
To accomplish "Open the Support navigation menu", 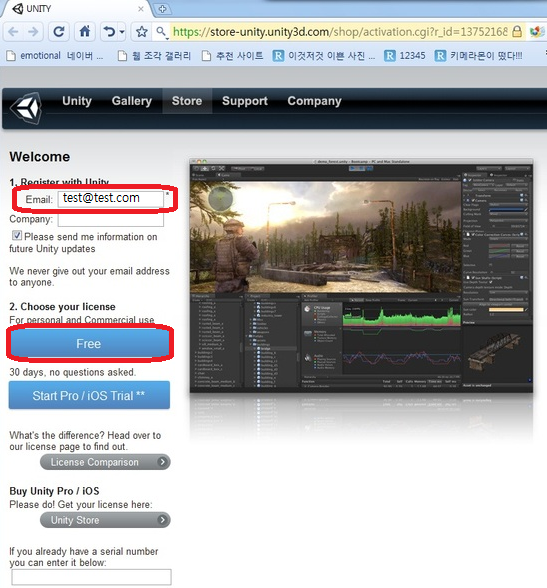I will [x=245, y=101].
